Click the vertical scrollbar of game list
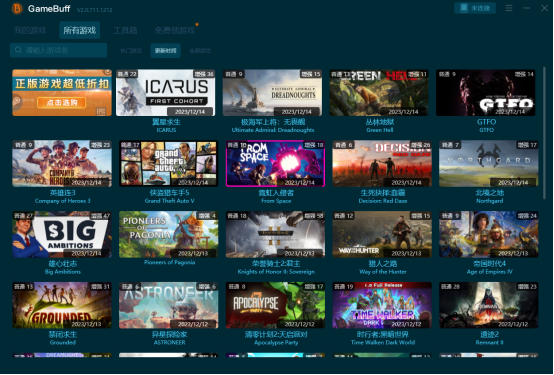 pos(544,133)
